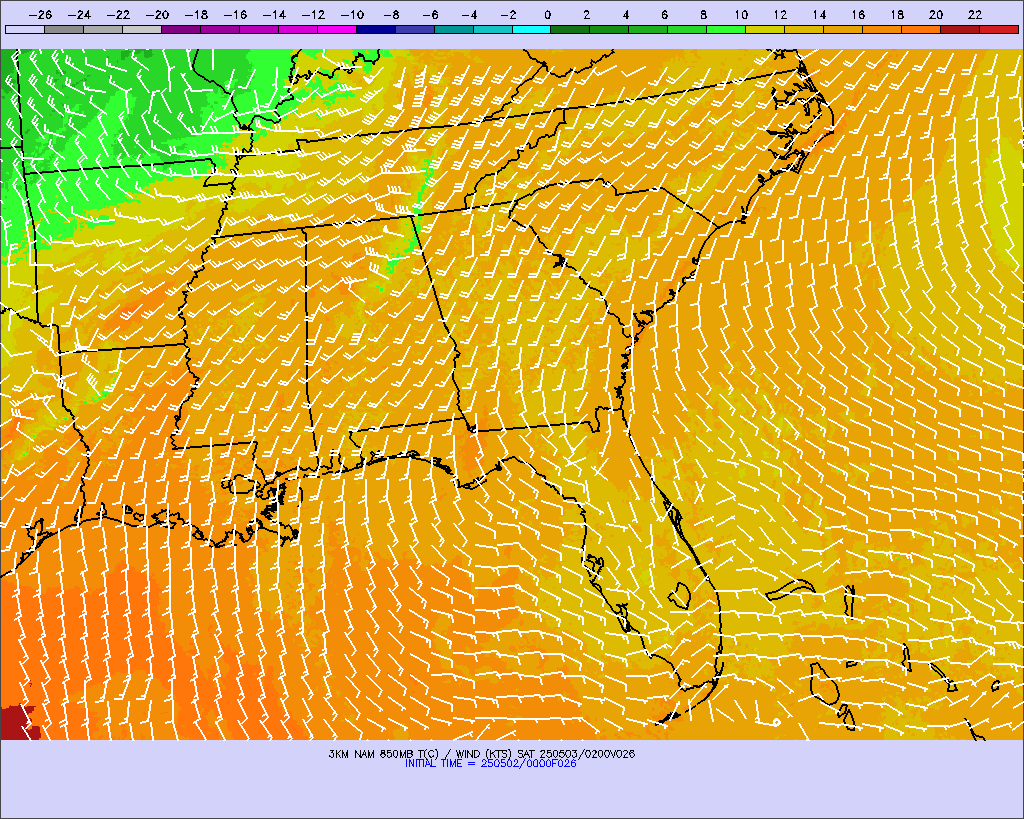Select the dark red swatch between 20 and 22
The width and height of the screenshot is (1024, 819).
[x=960, y=29]
